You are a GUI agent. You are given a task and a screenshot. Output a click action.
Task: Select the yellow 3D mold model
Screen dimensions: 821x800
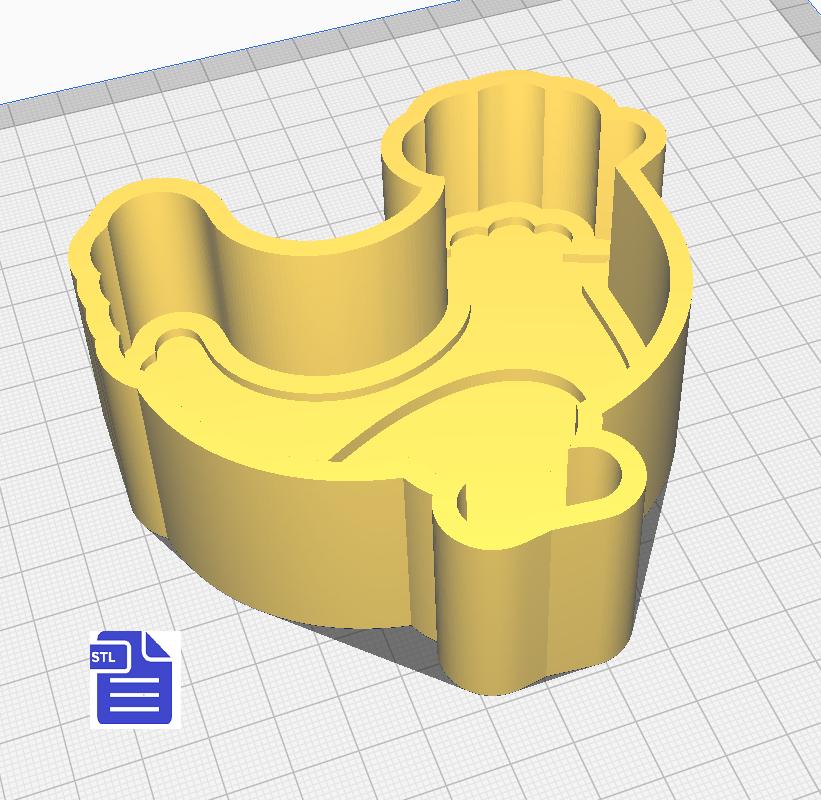382,382
